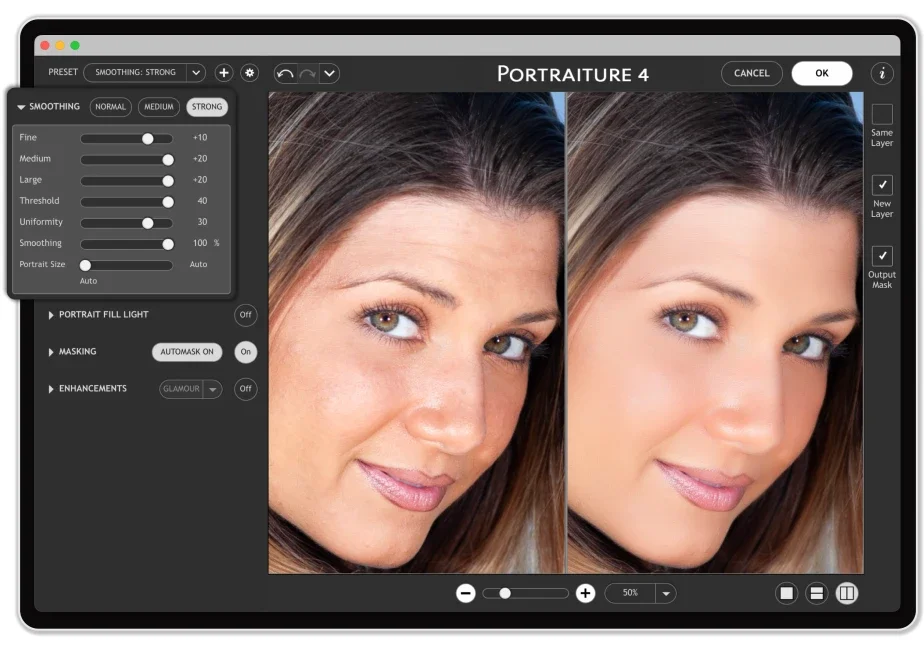Select the Medium smoothing tab
The width and height of the screenshot is (924, 647).
[159, 107]
